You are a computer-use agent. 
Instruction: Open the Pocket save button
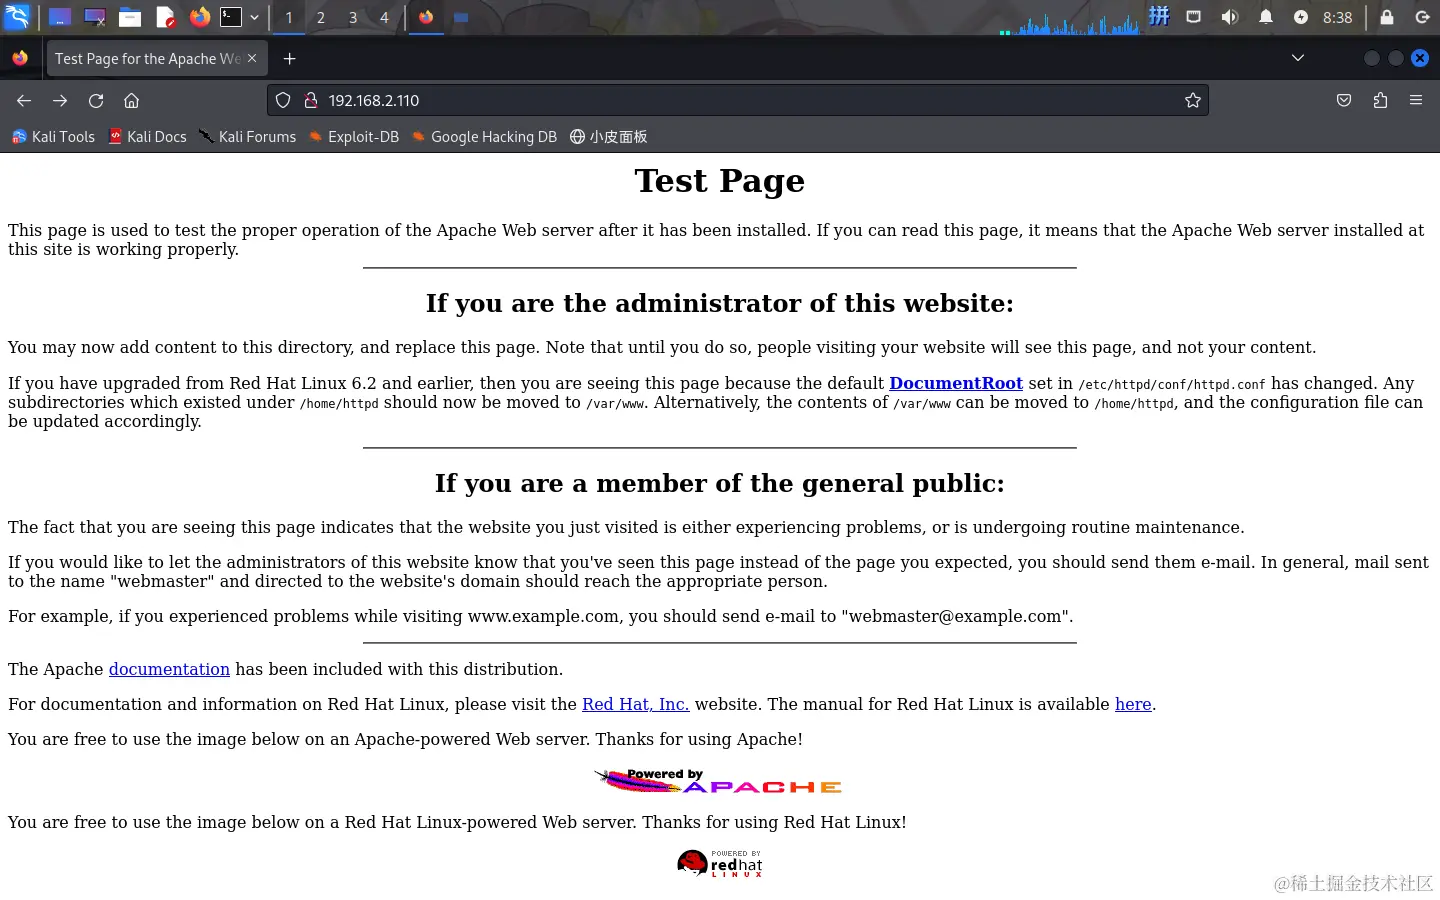1344,100
